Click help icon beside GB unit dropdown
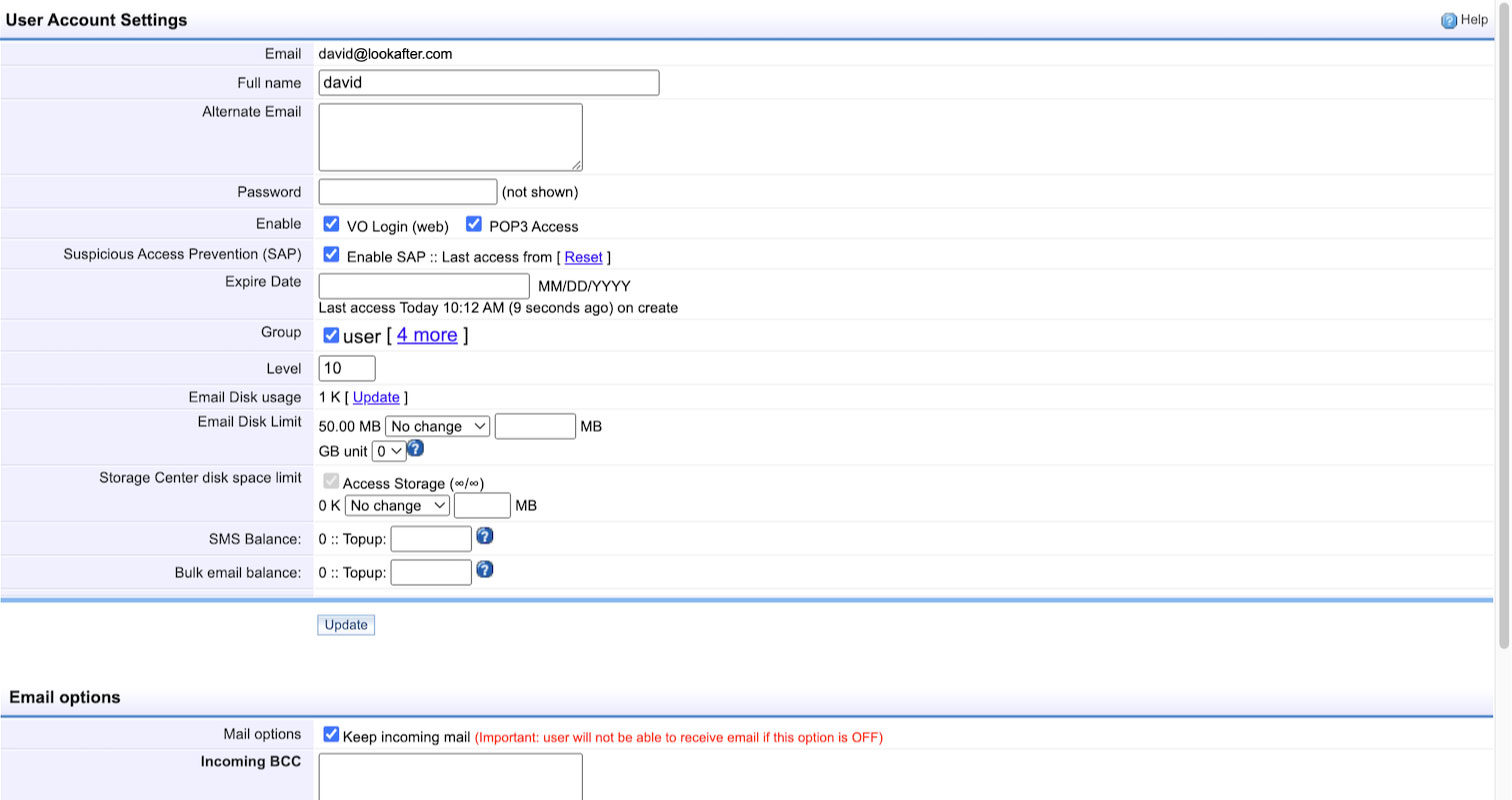This screenshot has width=1512, height=800. pos(415,448)
